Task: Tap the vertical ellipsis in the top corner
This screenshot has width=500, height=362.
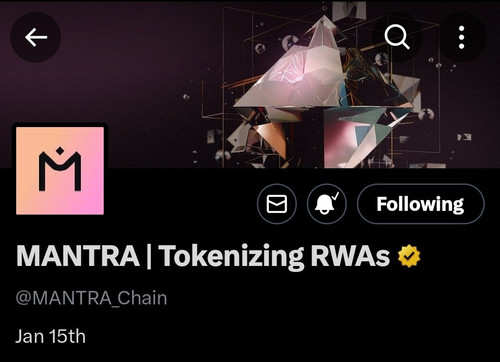Action: (x=462, y=37)
